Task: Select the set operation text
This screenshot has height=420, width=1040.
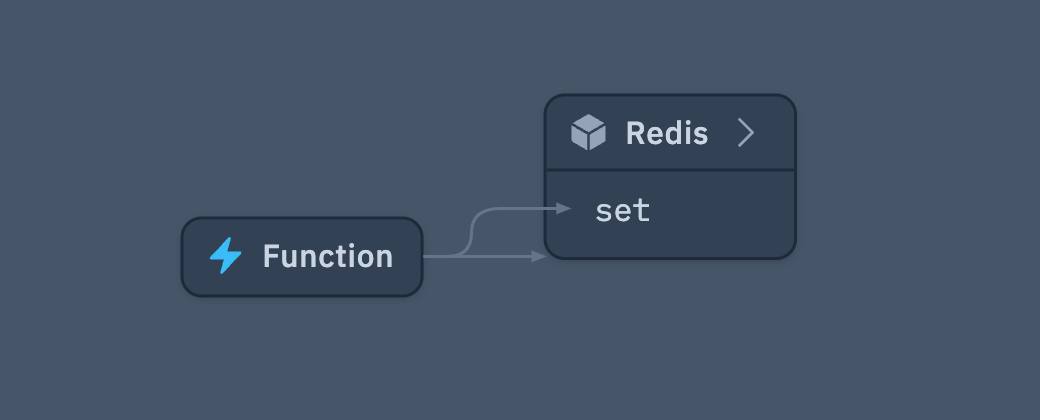Action: click(x=622, y=211)
